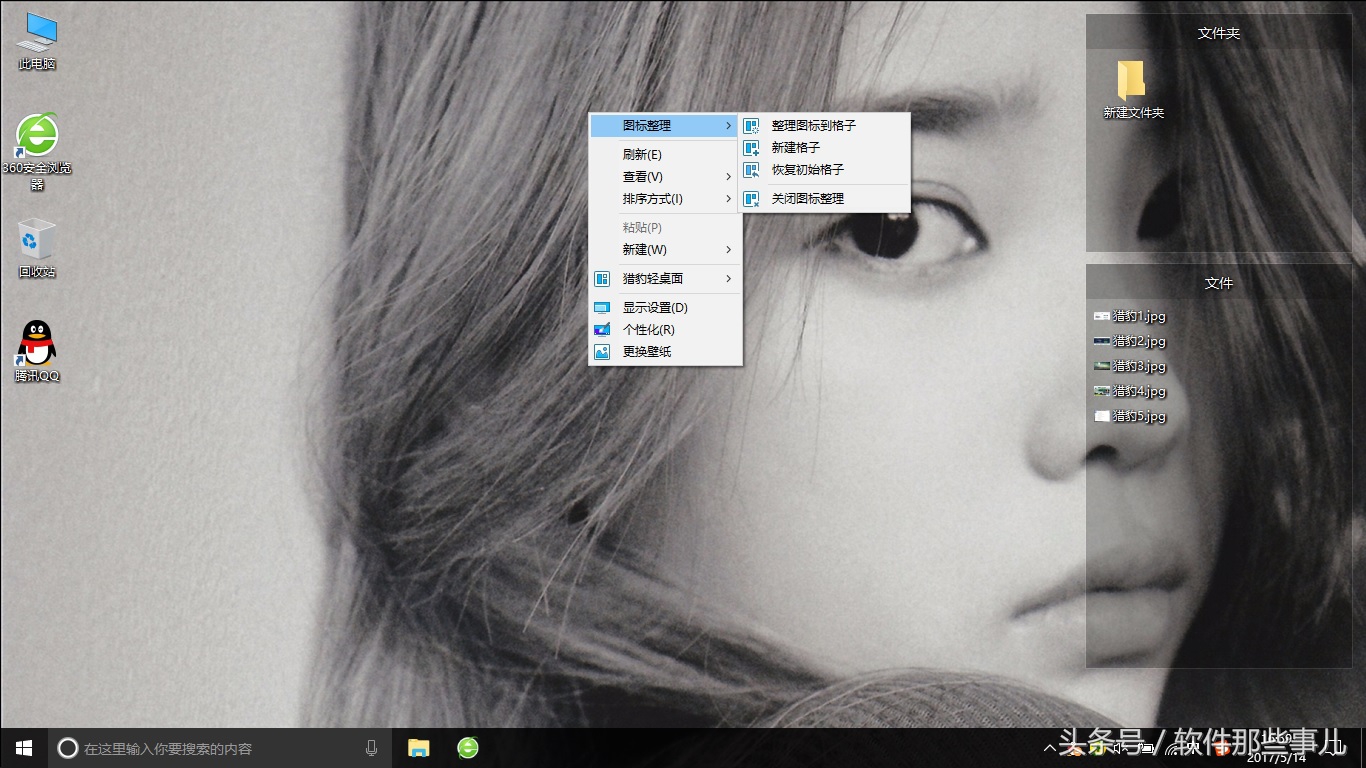Select 整理图标到格子 from the submenu

tap(813, 126)
